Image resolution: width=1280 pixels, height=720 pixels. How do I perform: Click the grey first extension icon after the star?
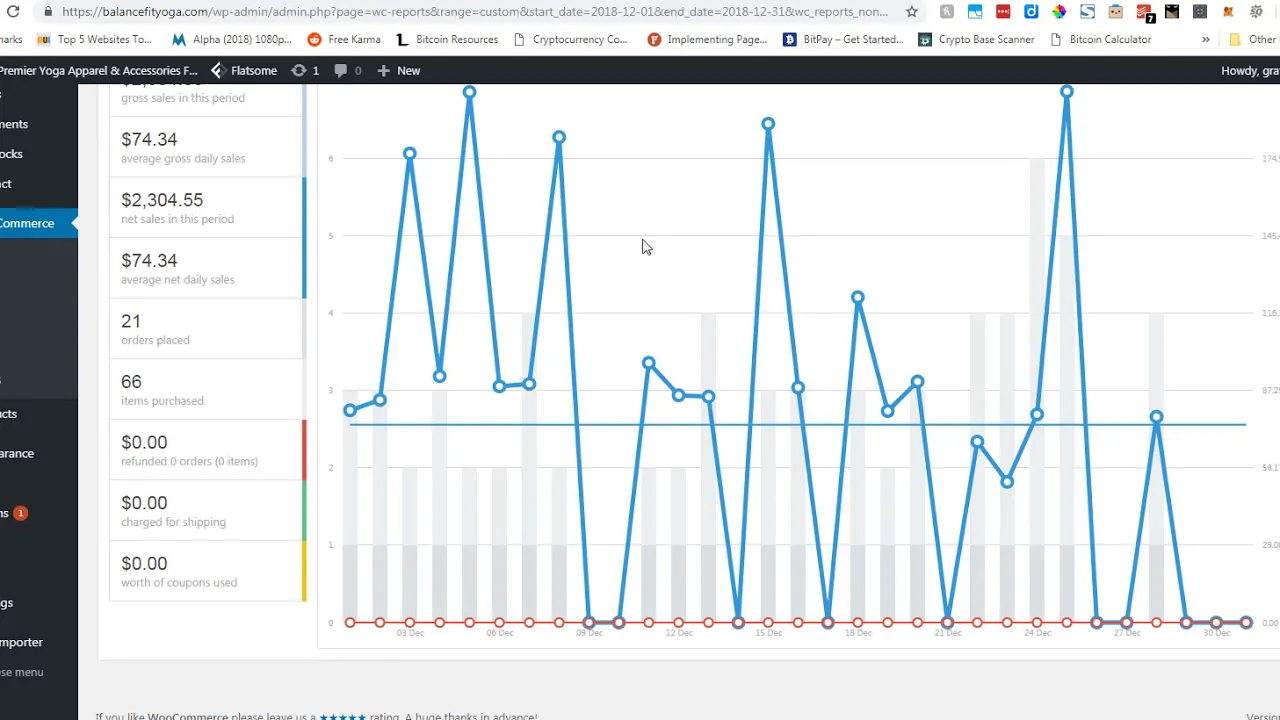pyautogui.click(x=947, y=12)
